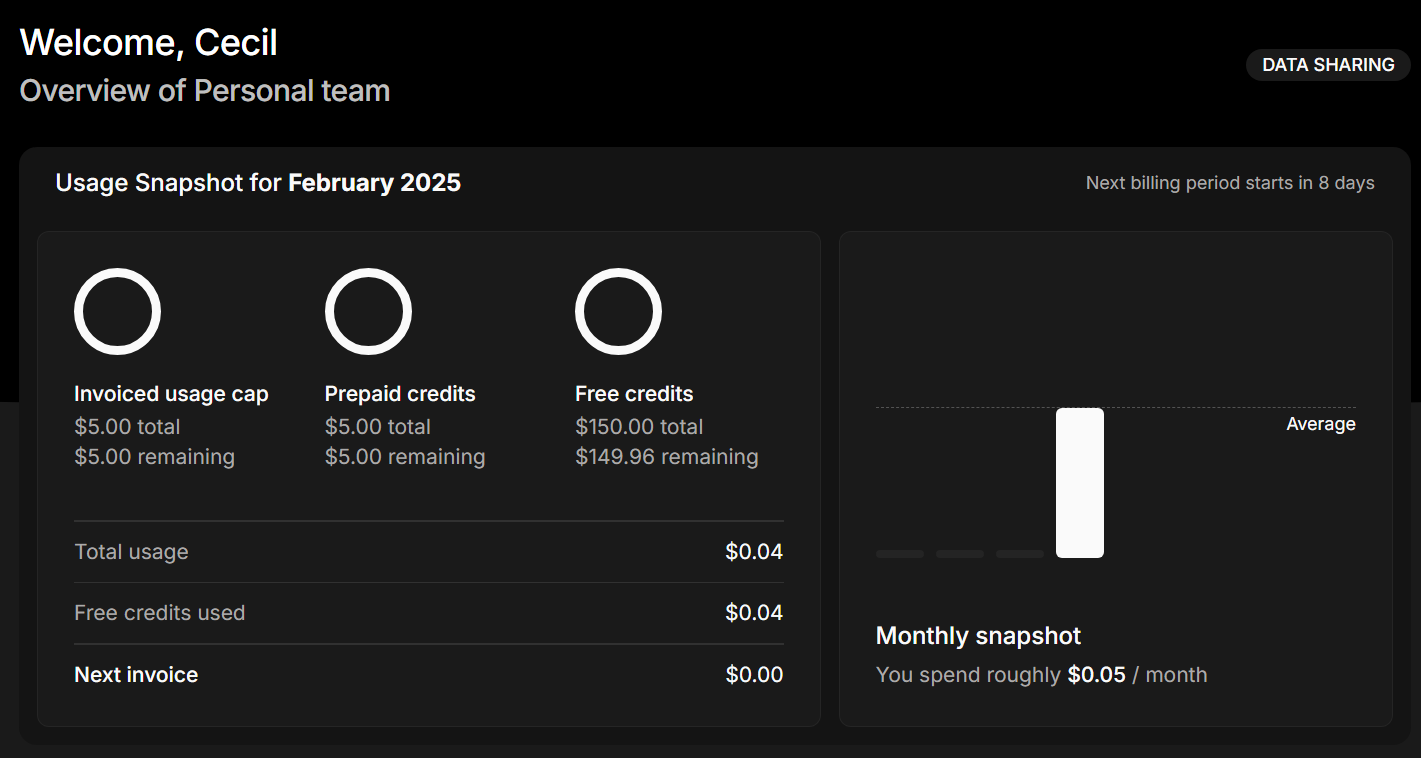Click the Prepaid credits ring icon

[x=368, y=311]
